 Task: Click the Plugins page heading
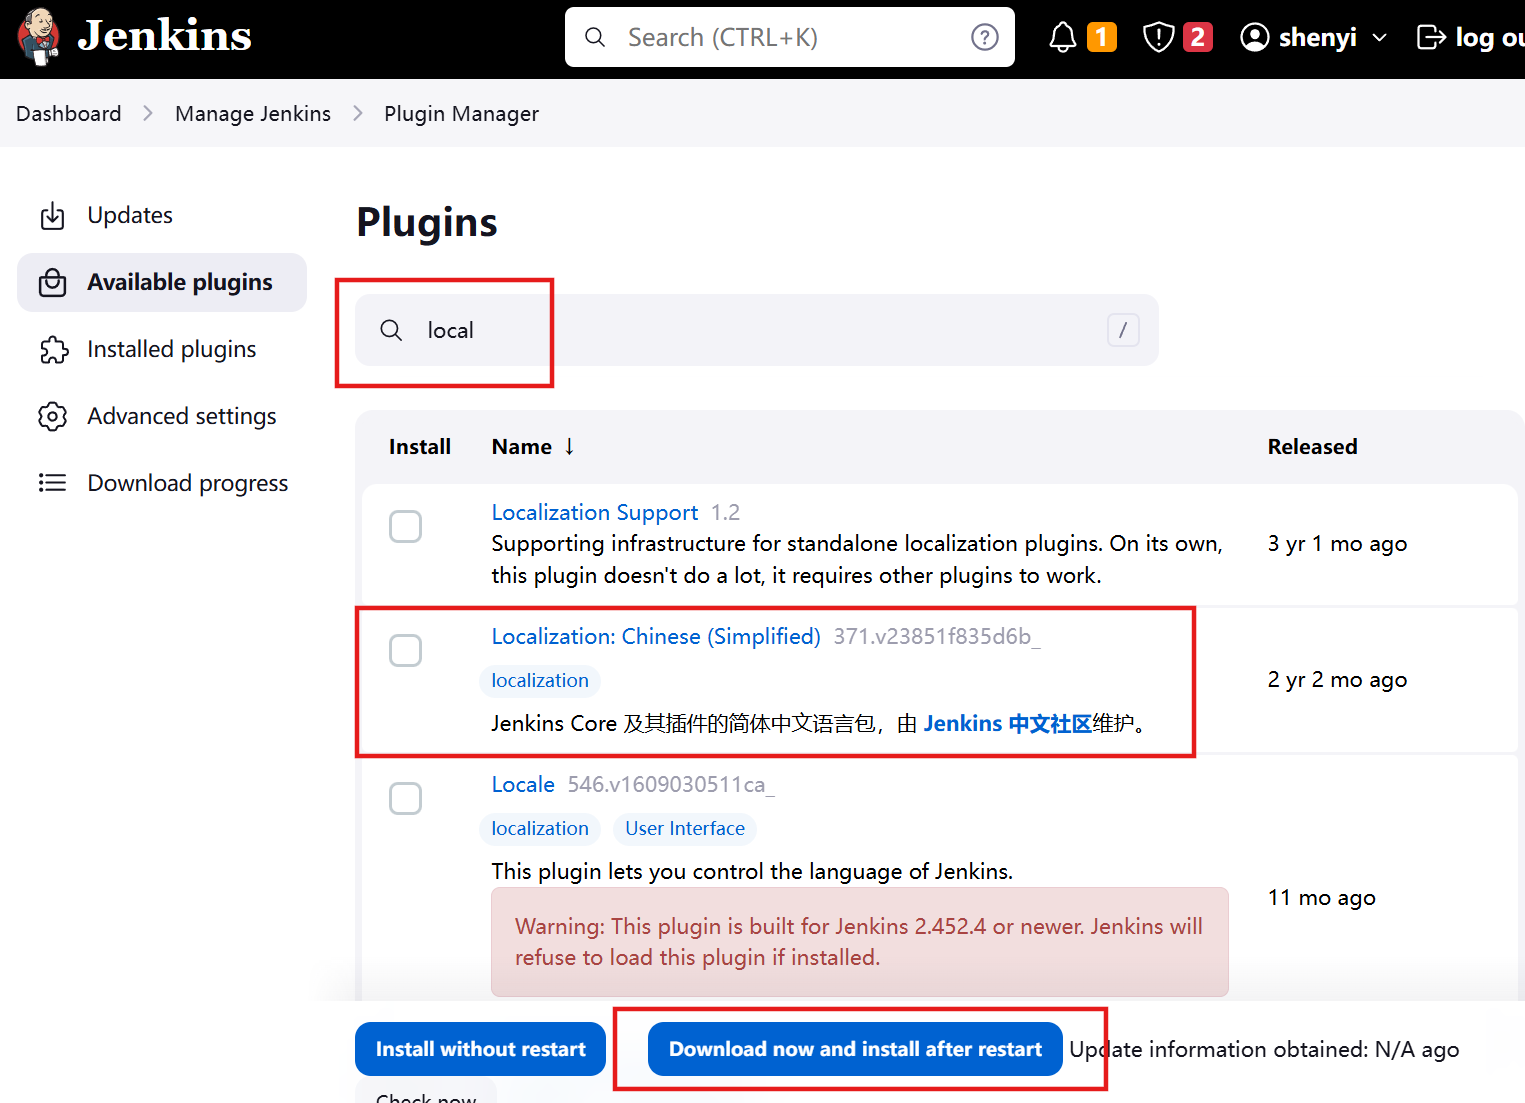[426, 222]
